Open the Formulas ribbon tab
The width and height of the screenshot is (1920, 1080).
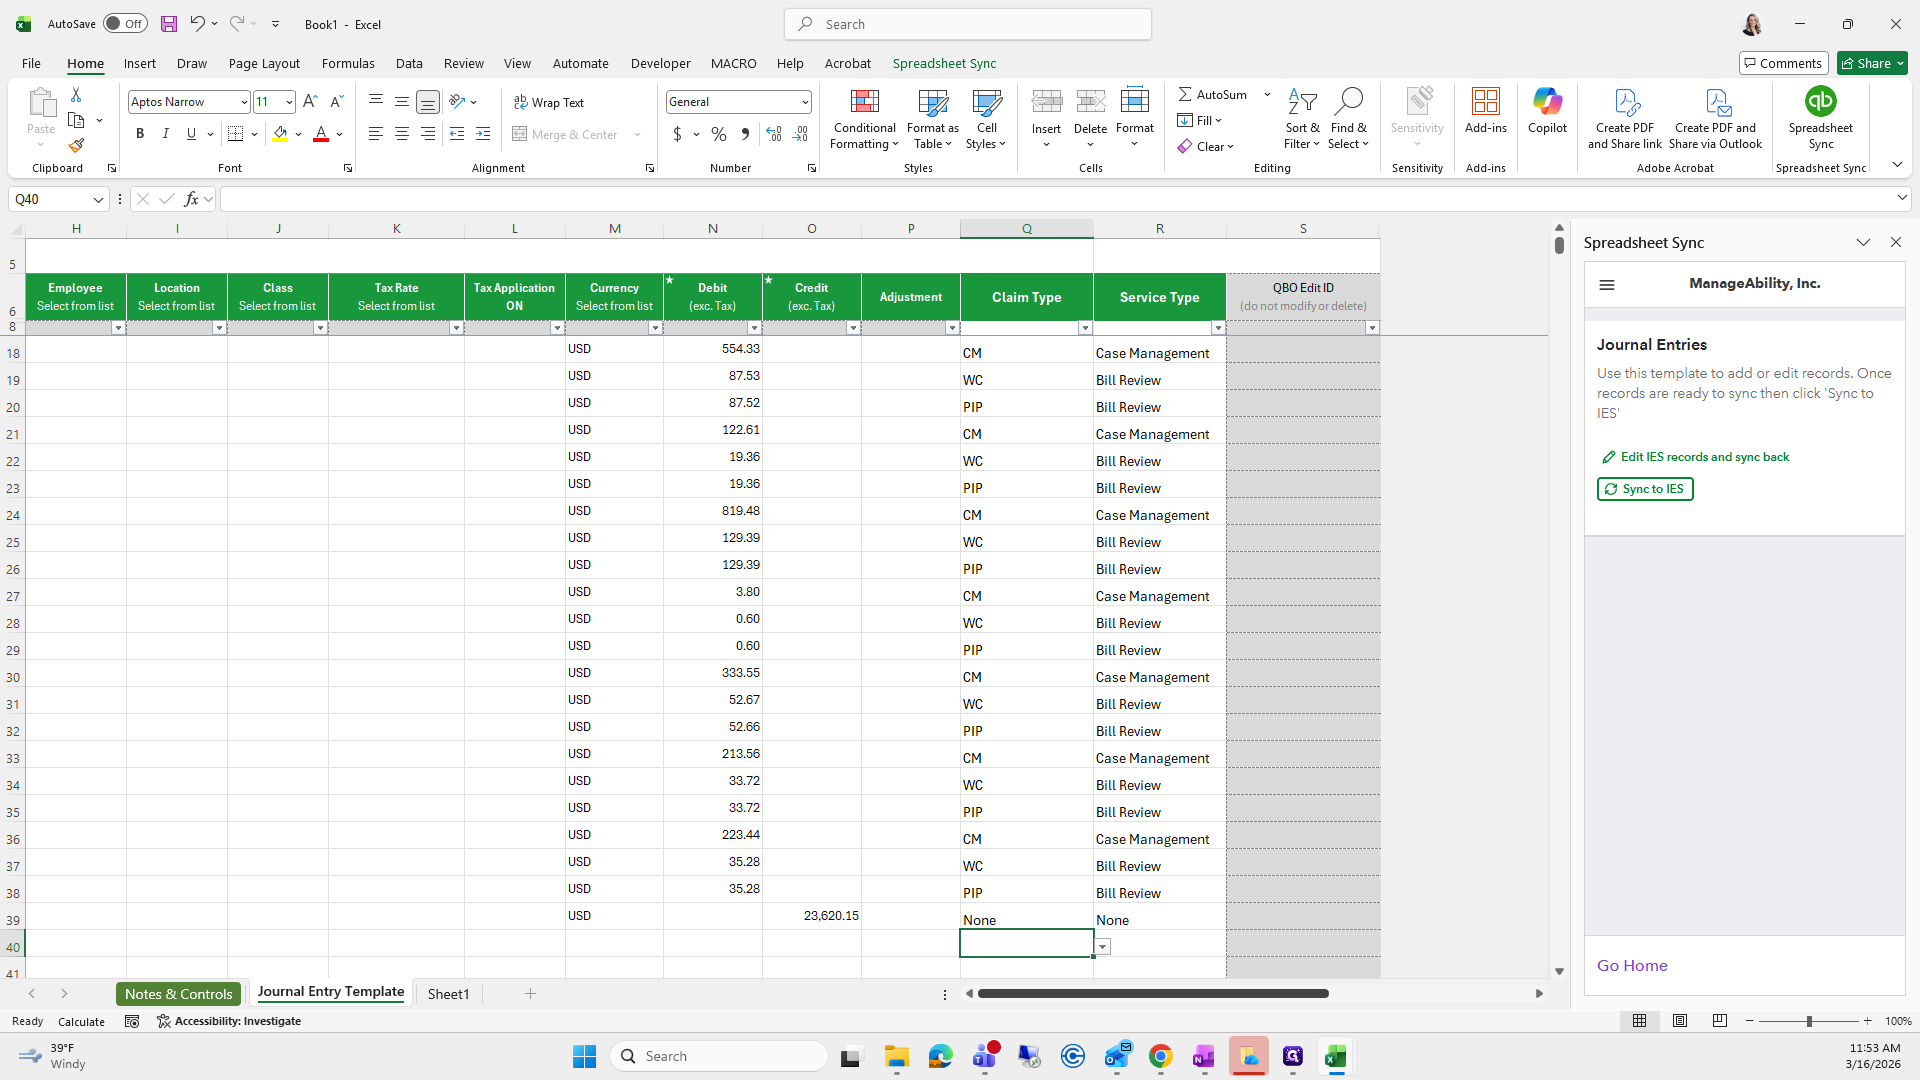(348, 63)
